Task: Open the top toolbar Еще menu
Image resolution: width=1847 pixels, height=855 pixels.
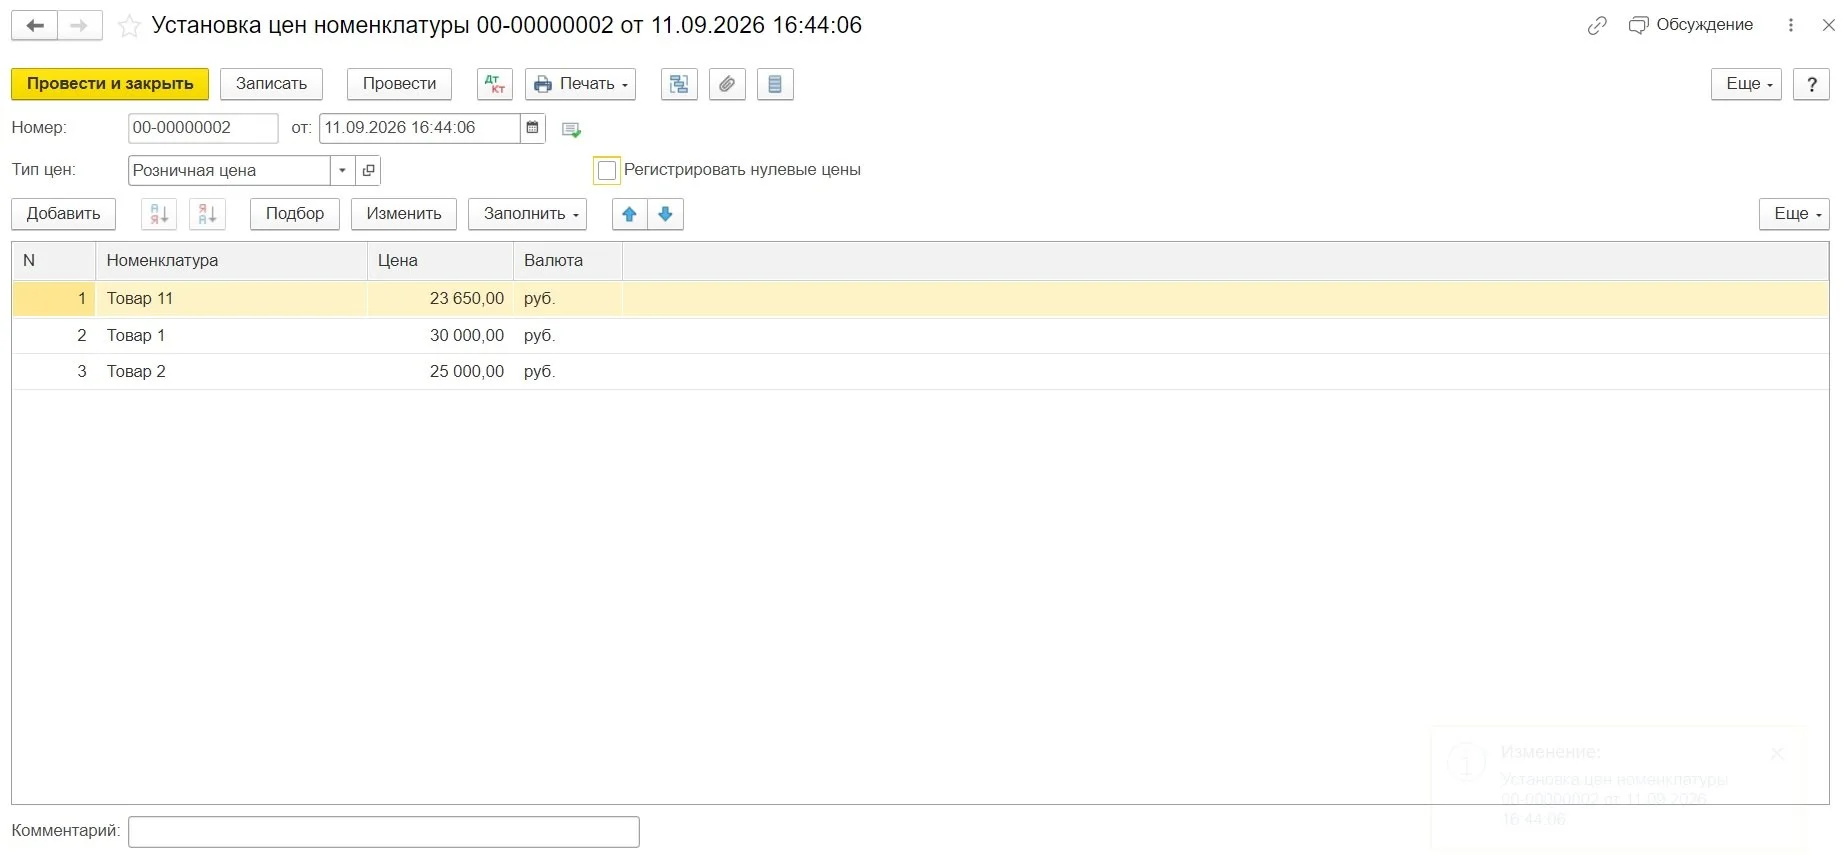Action: [x=1746, y=84]
